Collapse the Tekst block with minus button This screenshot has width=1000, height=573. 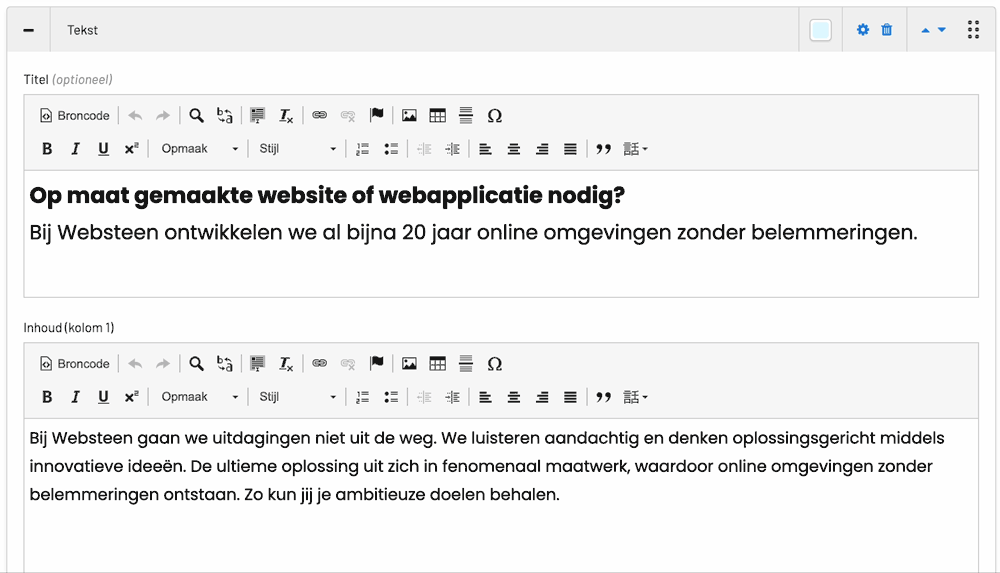click(29, 30)
